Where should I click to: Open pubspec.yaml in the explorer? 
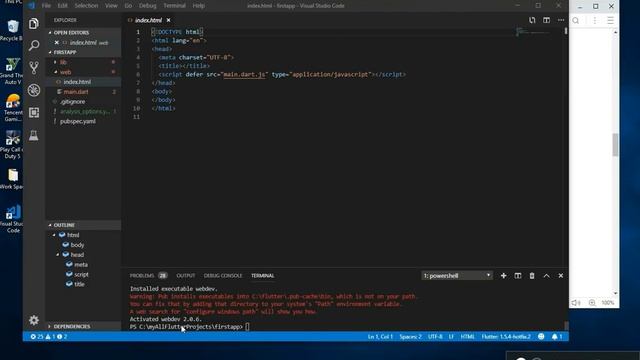(78, 122)
